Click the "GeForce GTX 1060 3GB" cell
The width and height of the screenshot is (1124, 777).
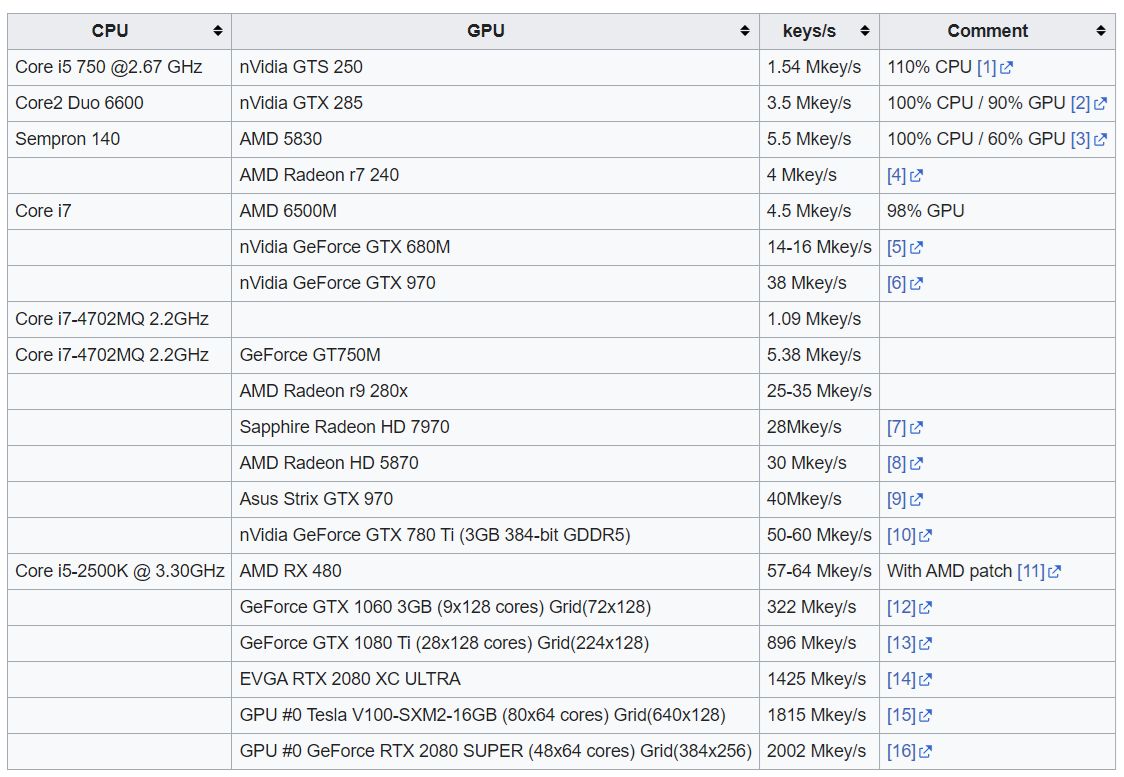click(495, 607)
